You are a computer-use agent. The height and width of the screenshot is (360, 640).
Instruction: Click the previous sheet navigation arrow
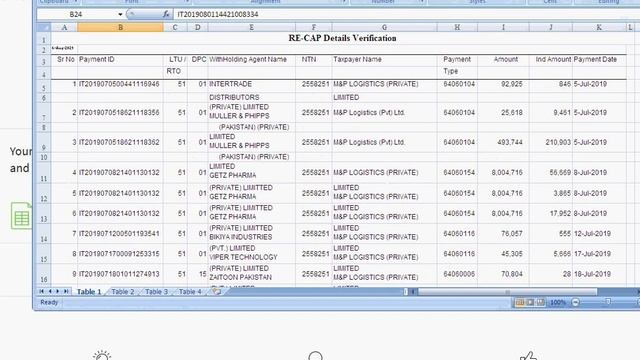pyautogui.click(x=50, y=291)
